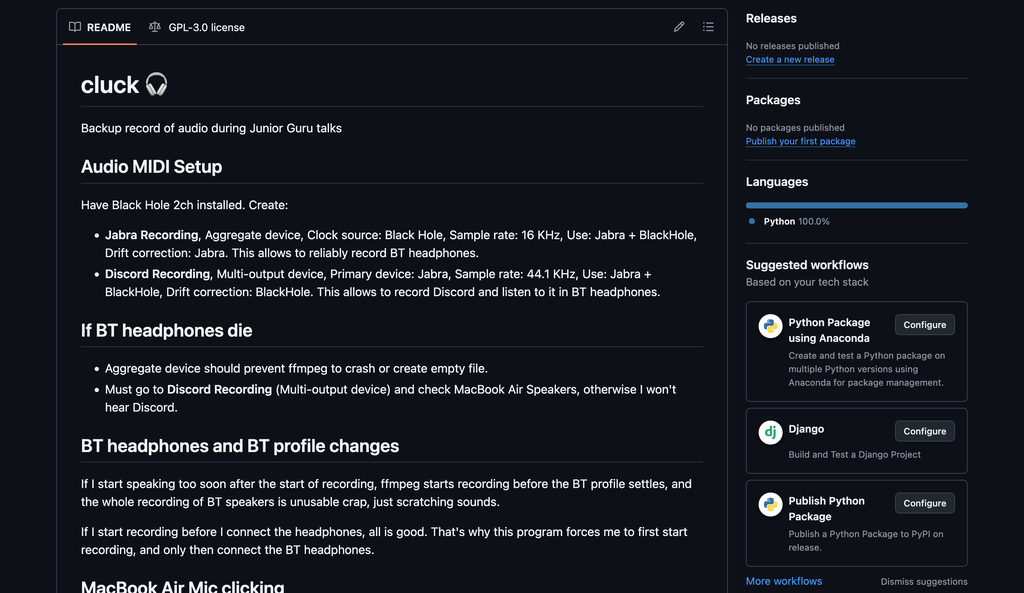Click the Languages heading

pos(776,182)
